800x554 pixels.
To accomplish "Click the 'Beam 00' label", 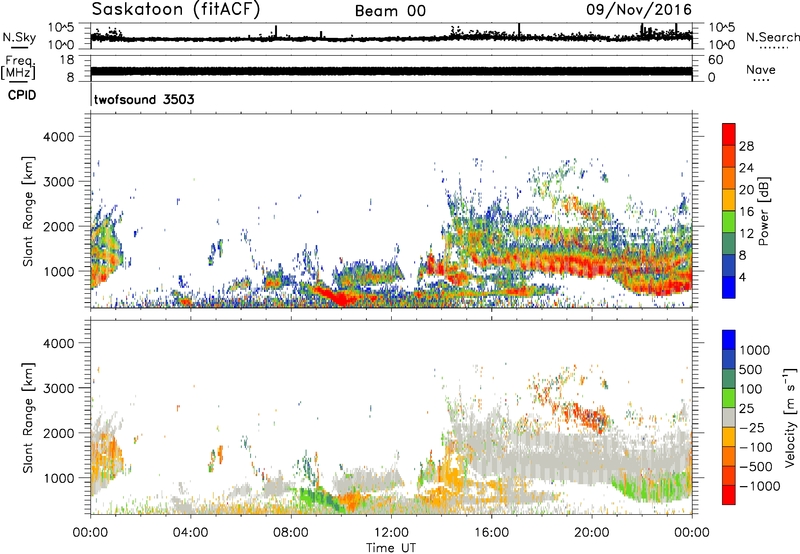I will pos(390,11).
